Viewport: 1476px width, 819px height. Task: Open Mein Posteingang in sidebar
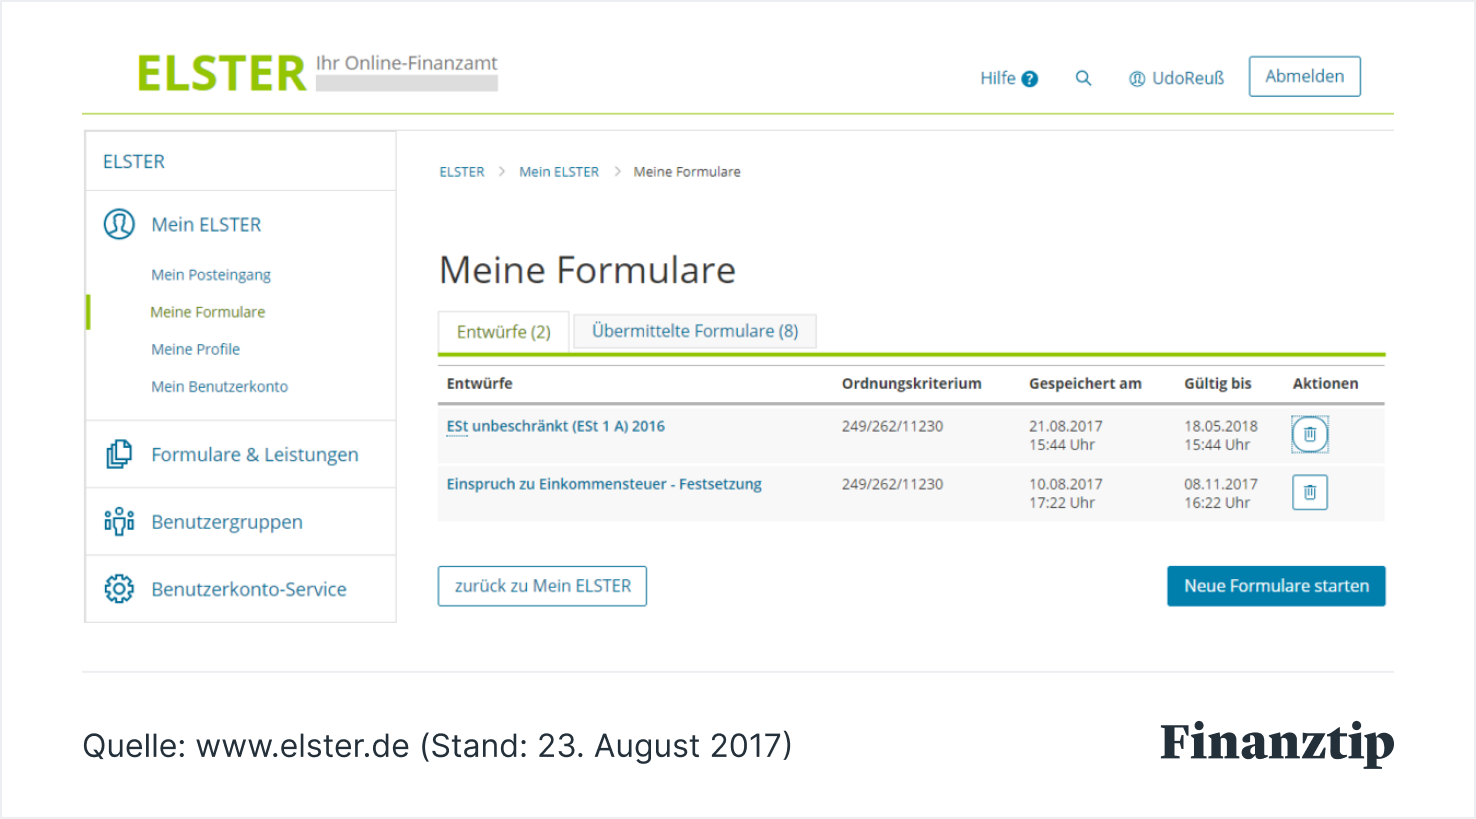coord(211,275)
